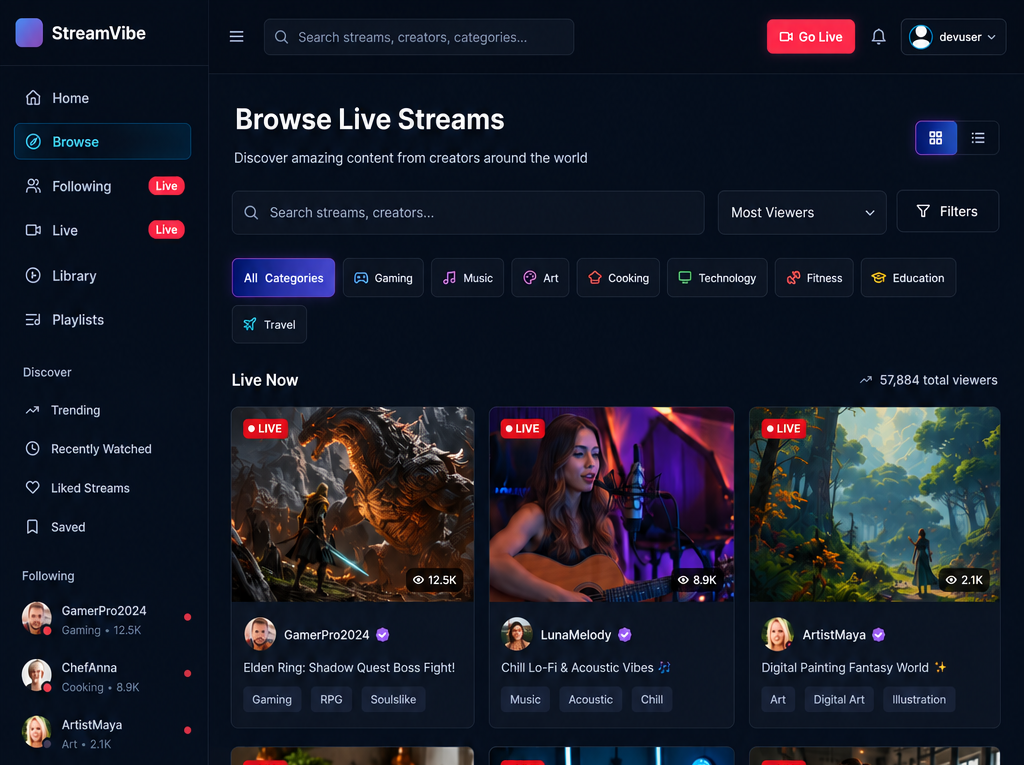Switch to grid view

tap(936, 138)
